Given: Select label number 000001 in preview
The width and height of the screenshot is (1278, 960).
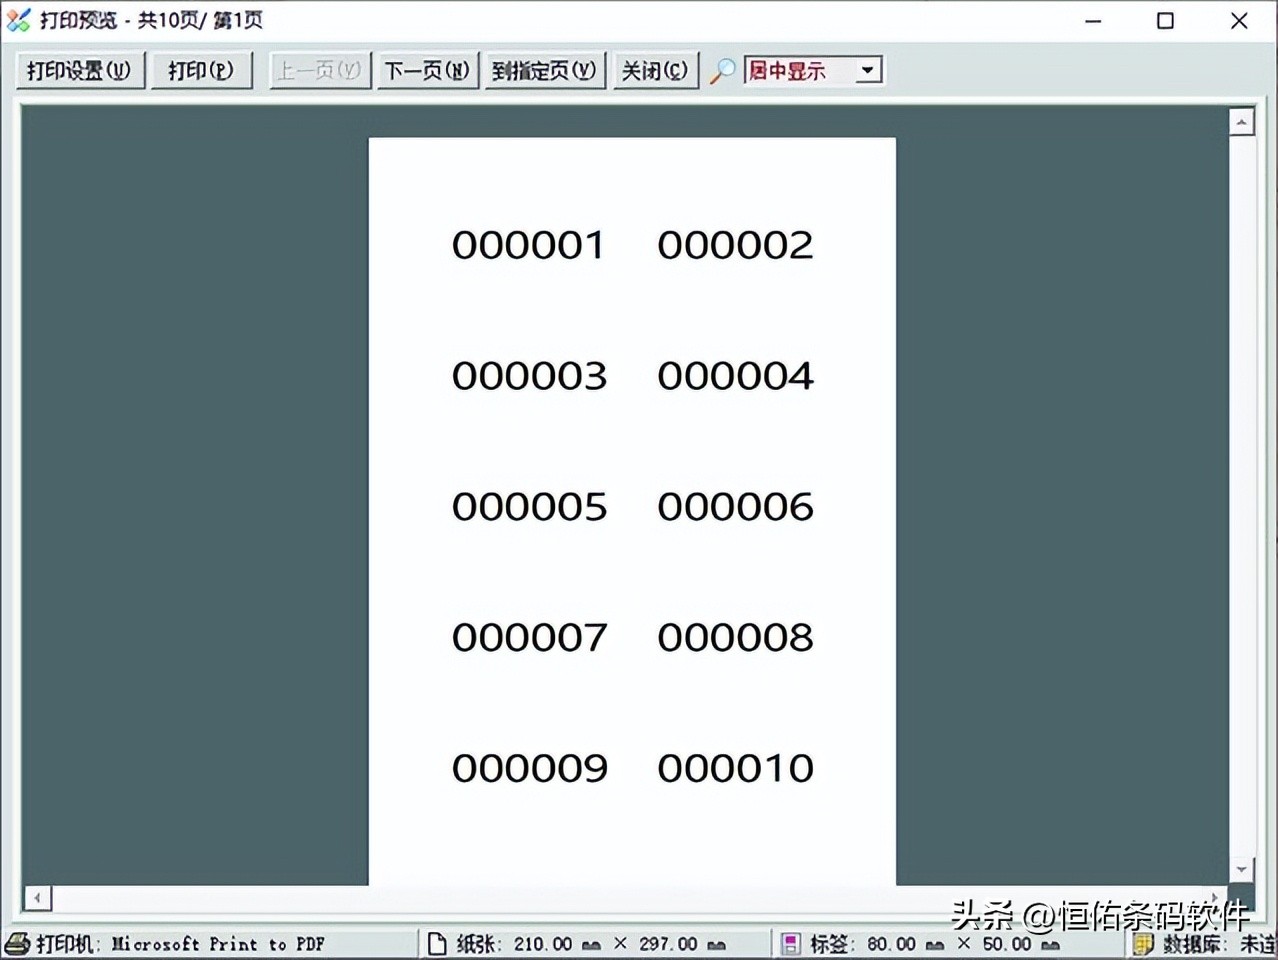Looking at the screenshot, I should [528, 245].
